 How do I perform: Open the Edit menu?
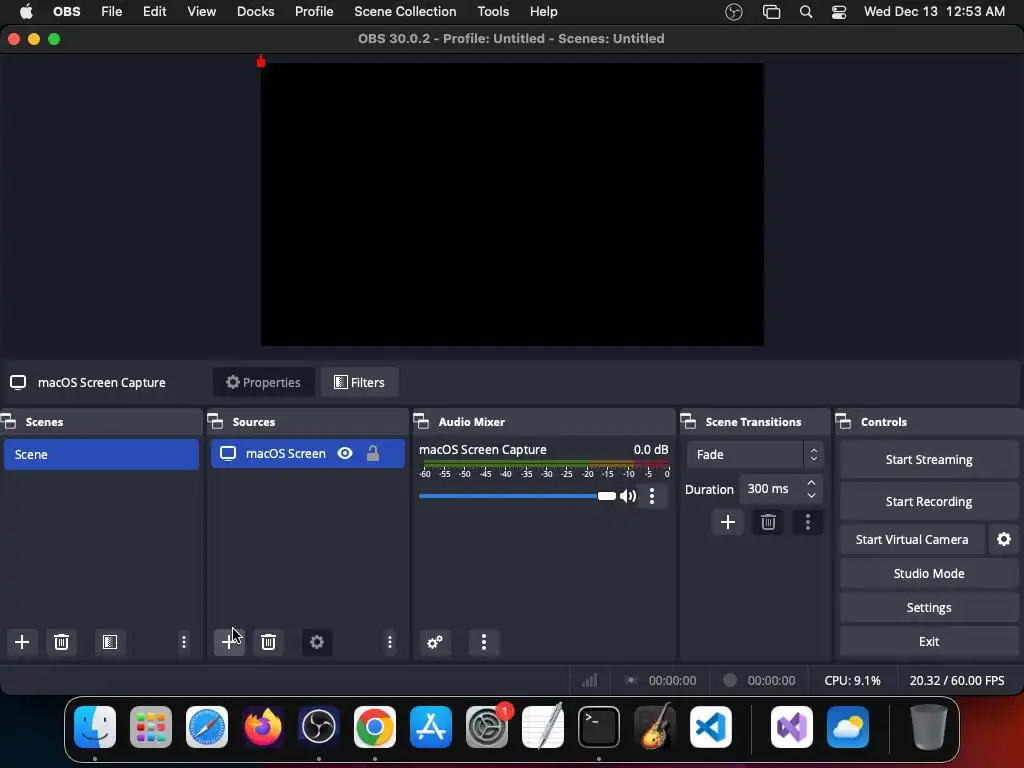click(x=155, y=12)
